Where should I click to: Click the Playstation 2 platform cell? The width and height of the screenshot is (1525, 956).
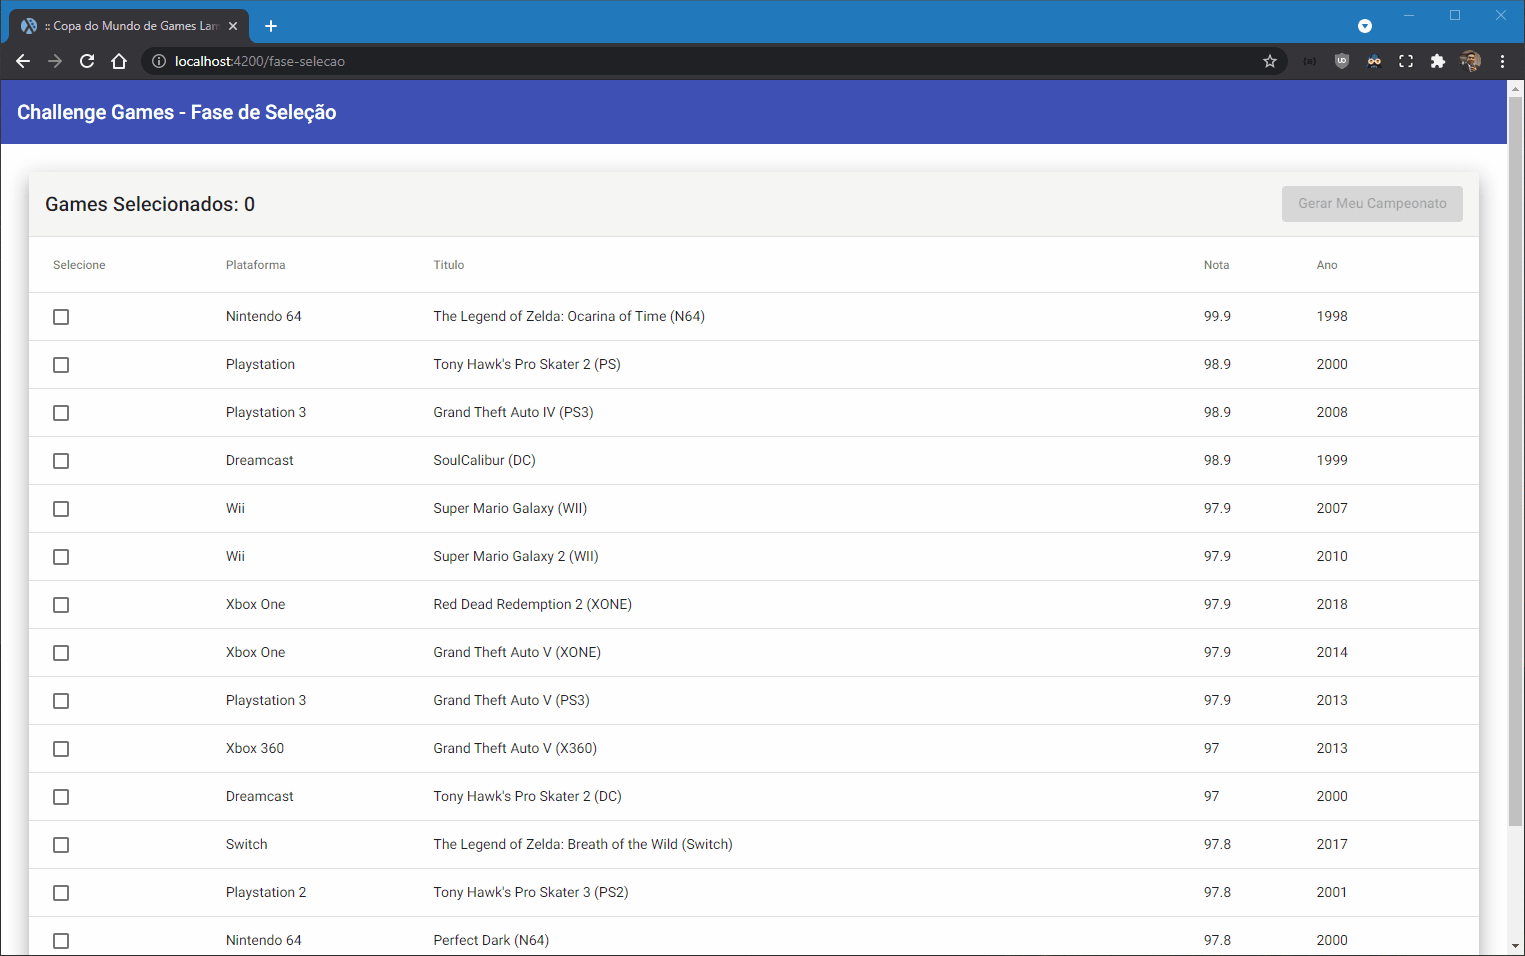pos(266,892)
